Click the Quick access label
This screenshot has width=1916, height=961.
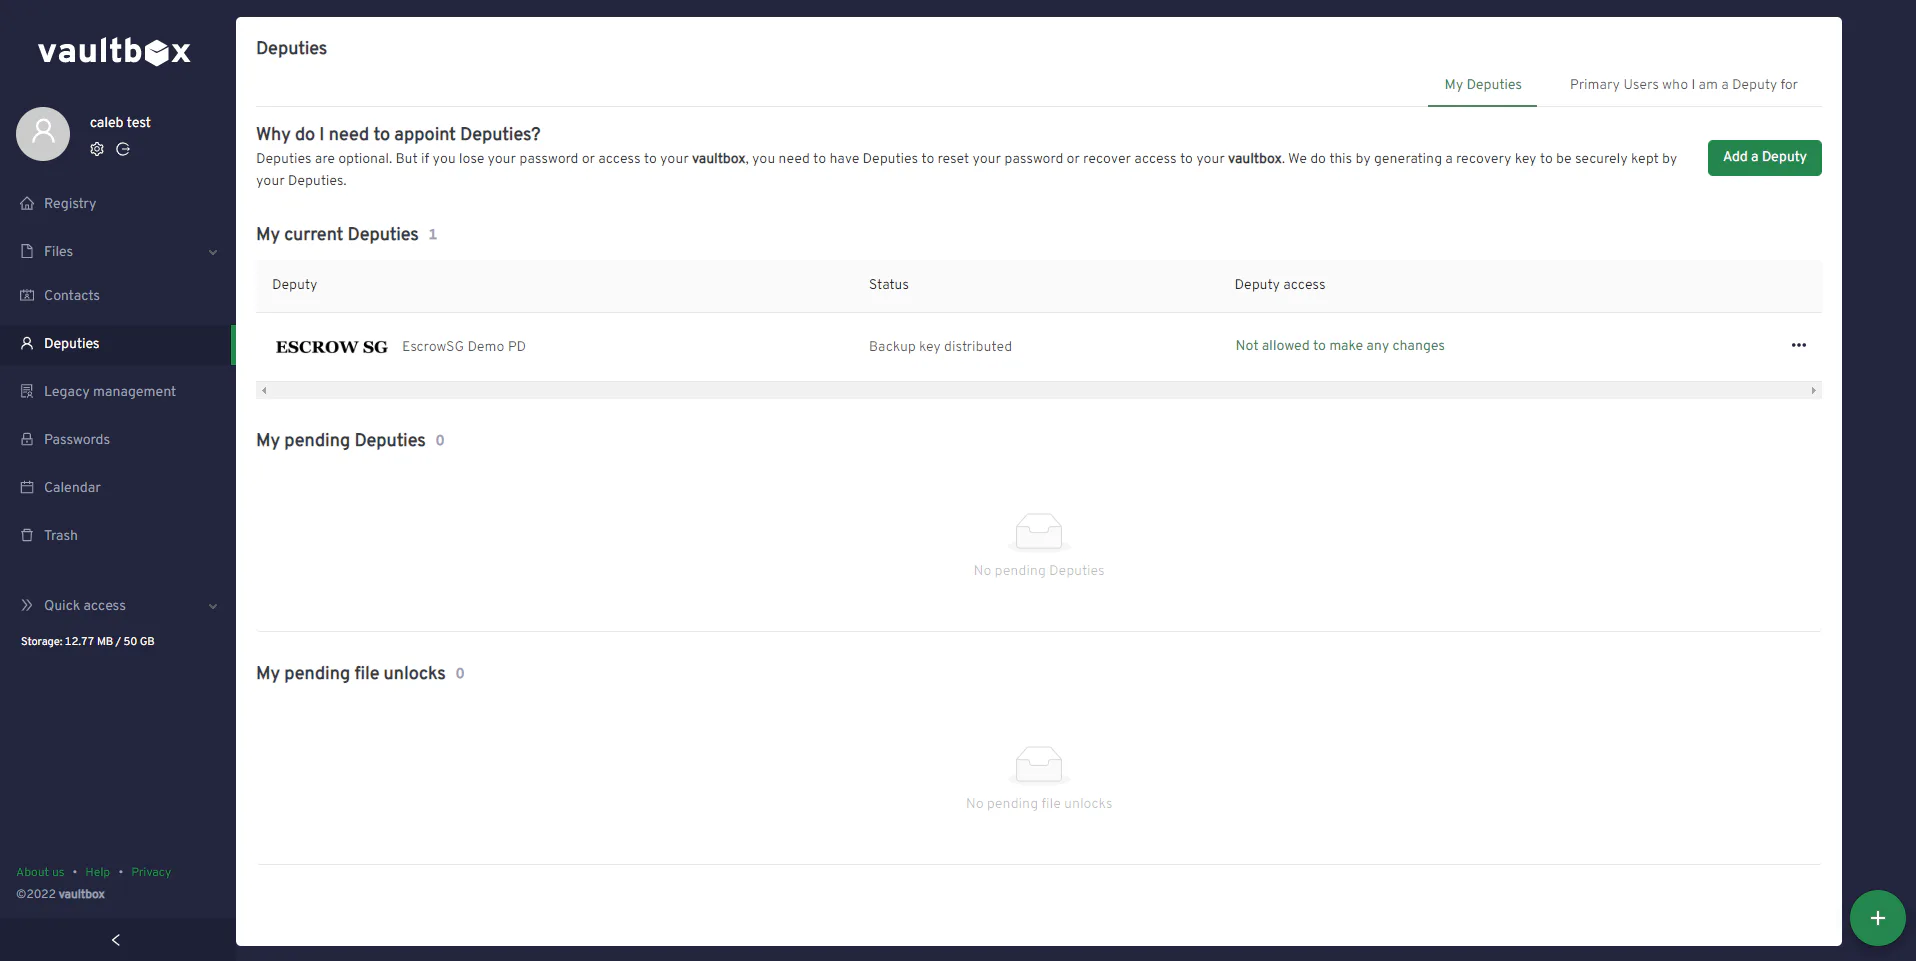[x=85, y=605]
